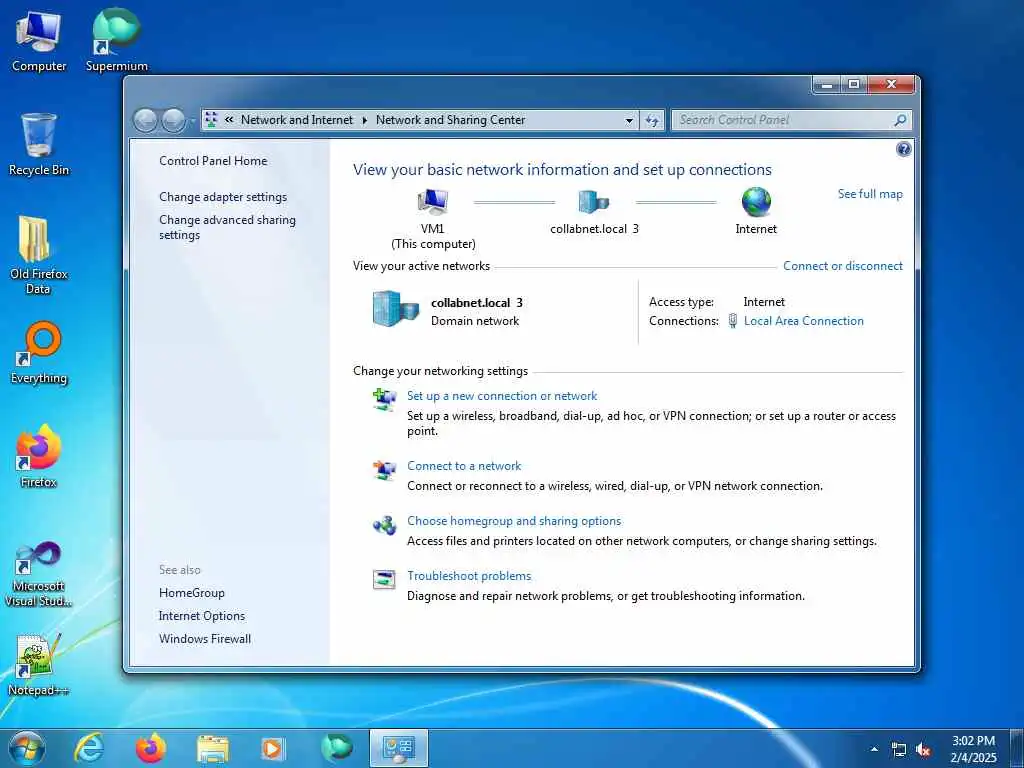This screenshot has width=1024, height=768.
Task: Select the Everything desktop shortcut
Action: (x=39, y=353)
